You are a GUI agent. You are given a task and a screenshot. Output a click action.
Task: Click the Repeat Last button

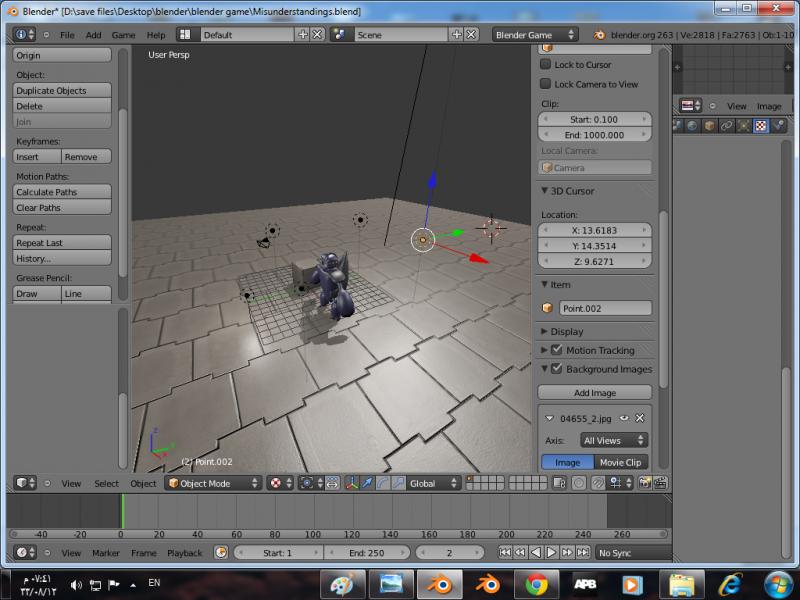(62, 243)
